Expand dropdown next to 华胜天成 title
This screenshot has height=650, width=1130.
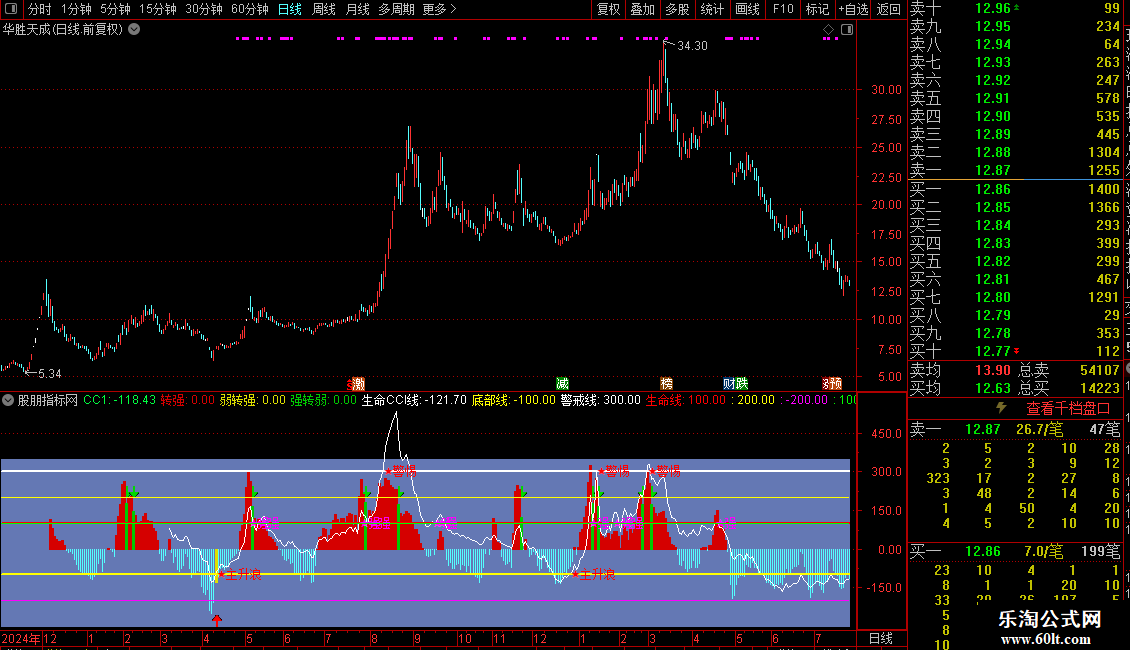pos(134,30)
